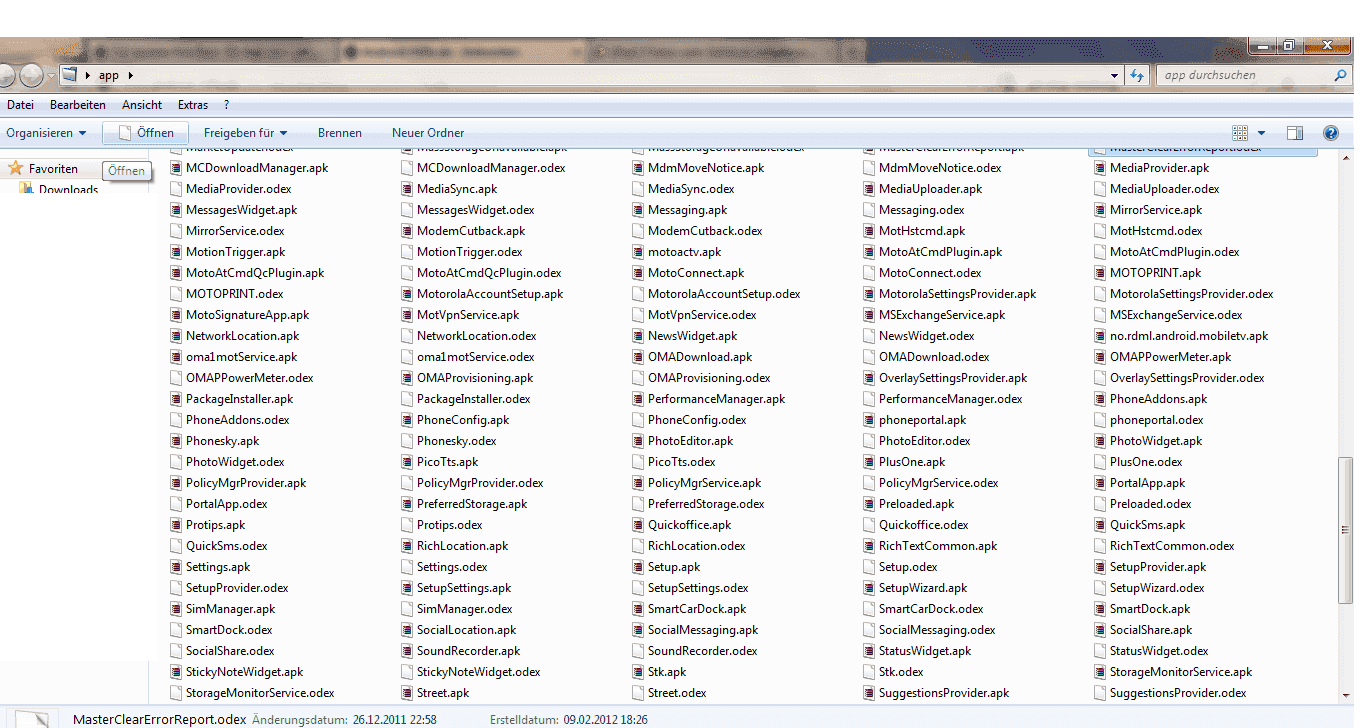Viewport: 1366px width, 728px height.
Task: Click the search magnifier icon
Action: (1341, 75)
